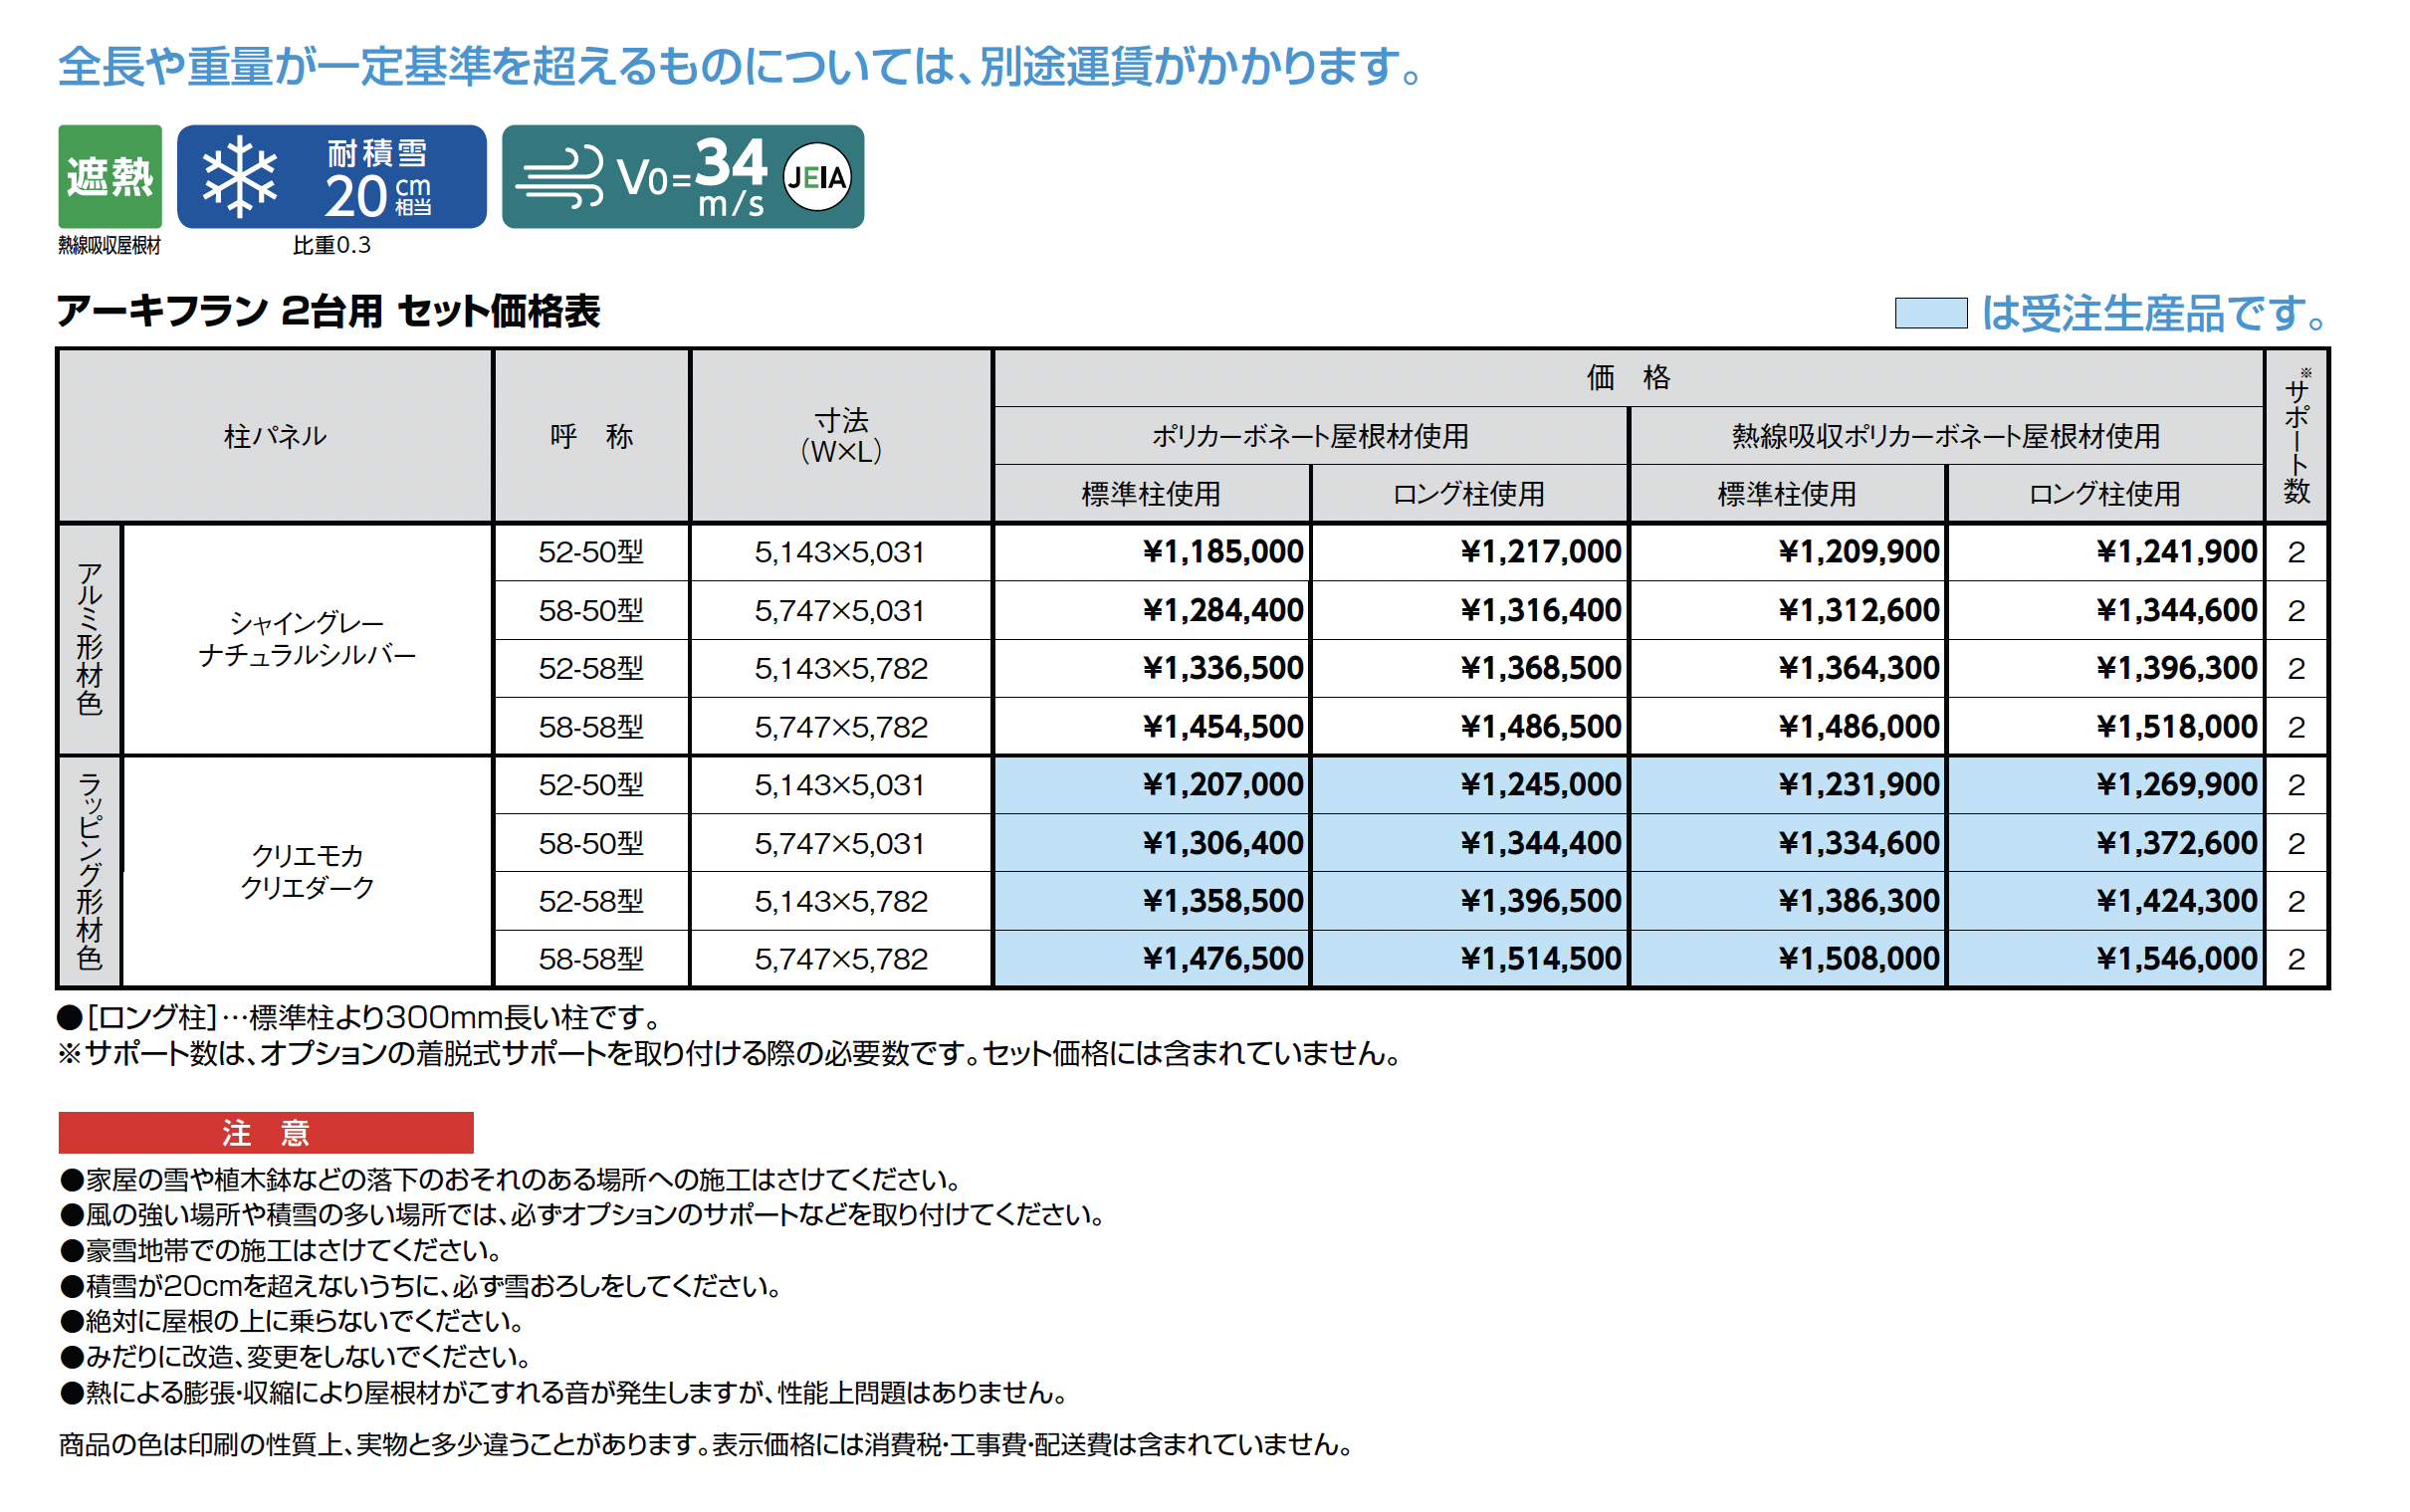Click the アルミ形材色 vertical row label
Image resolution: width=2410 pixels, height=1512 pixels.
click(89, 638)
